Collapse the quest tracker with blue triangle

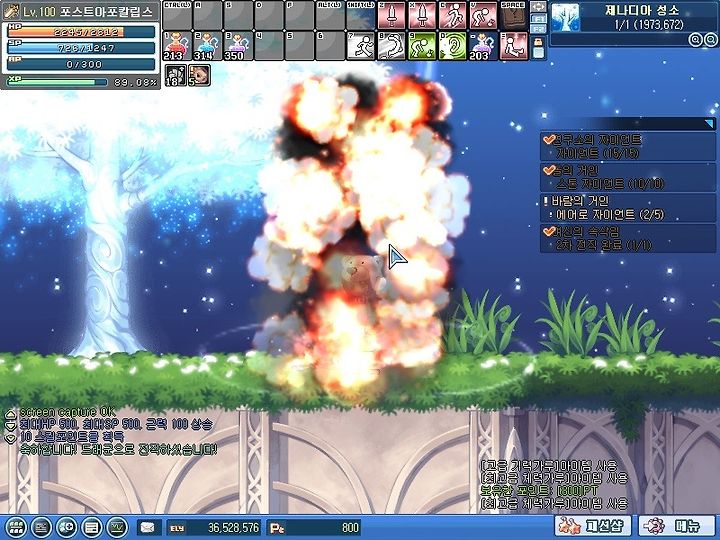click(710, 124)
